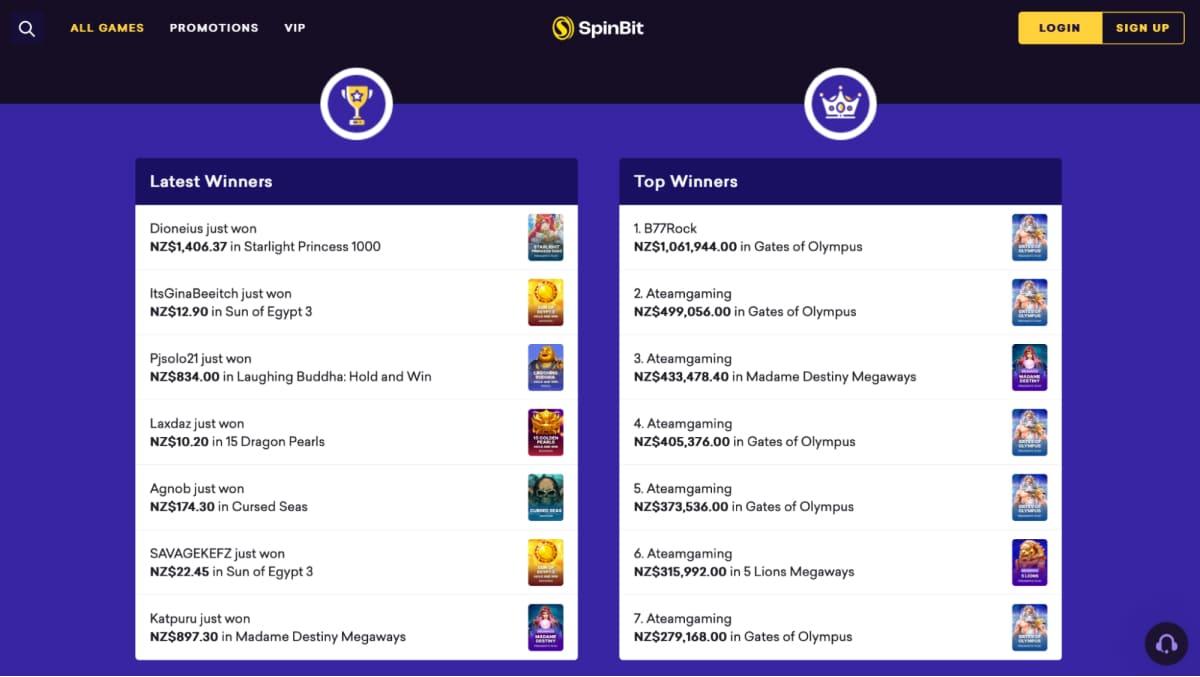Image resolution: width=1200 pixels, height=677 pixels.
Task: Open the VIP menu item
Action: coord(295,28)
